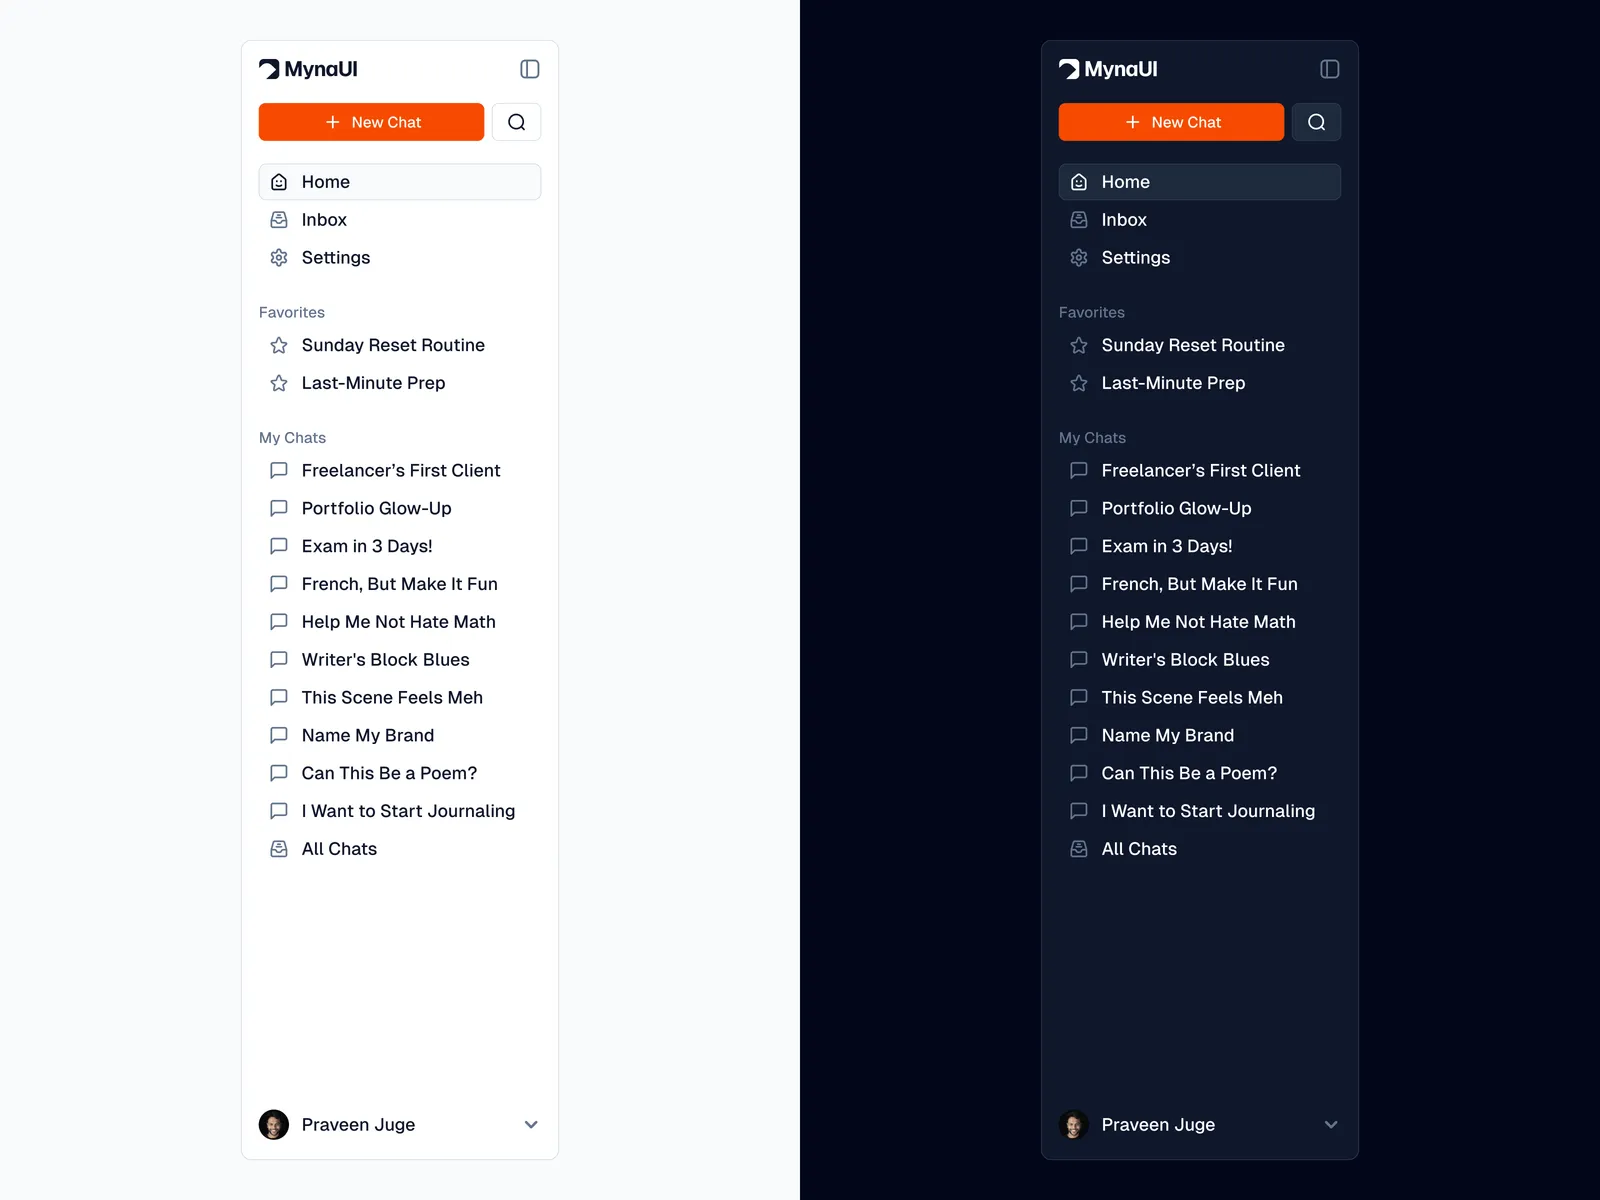Click the All Chats archive icon in the dark sidebar

(1079, 849)
